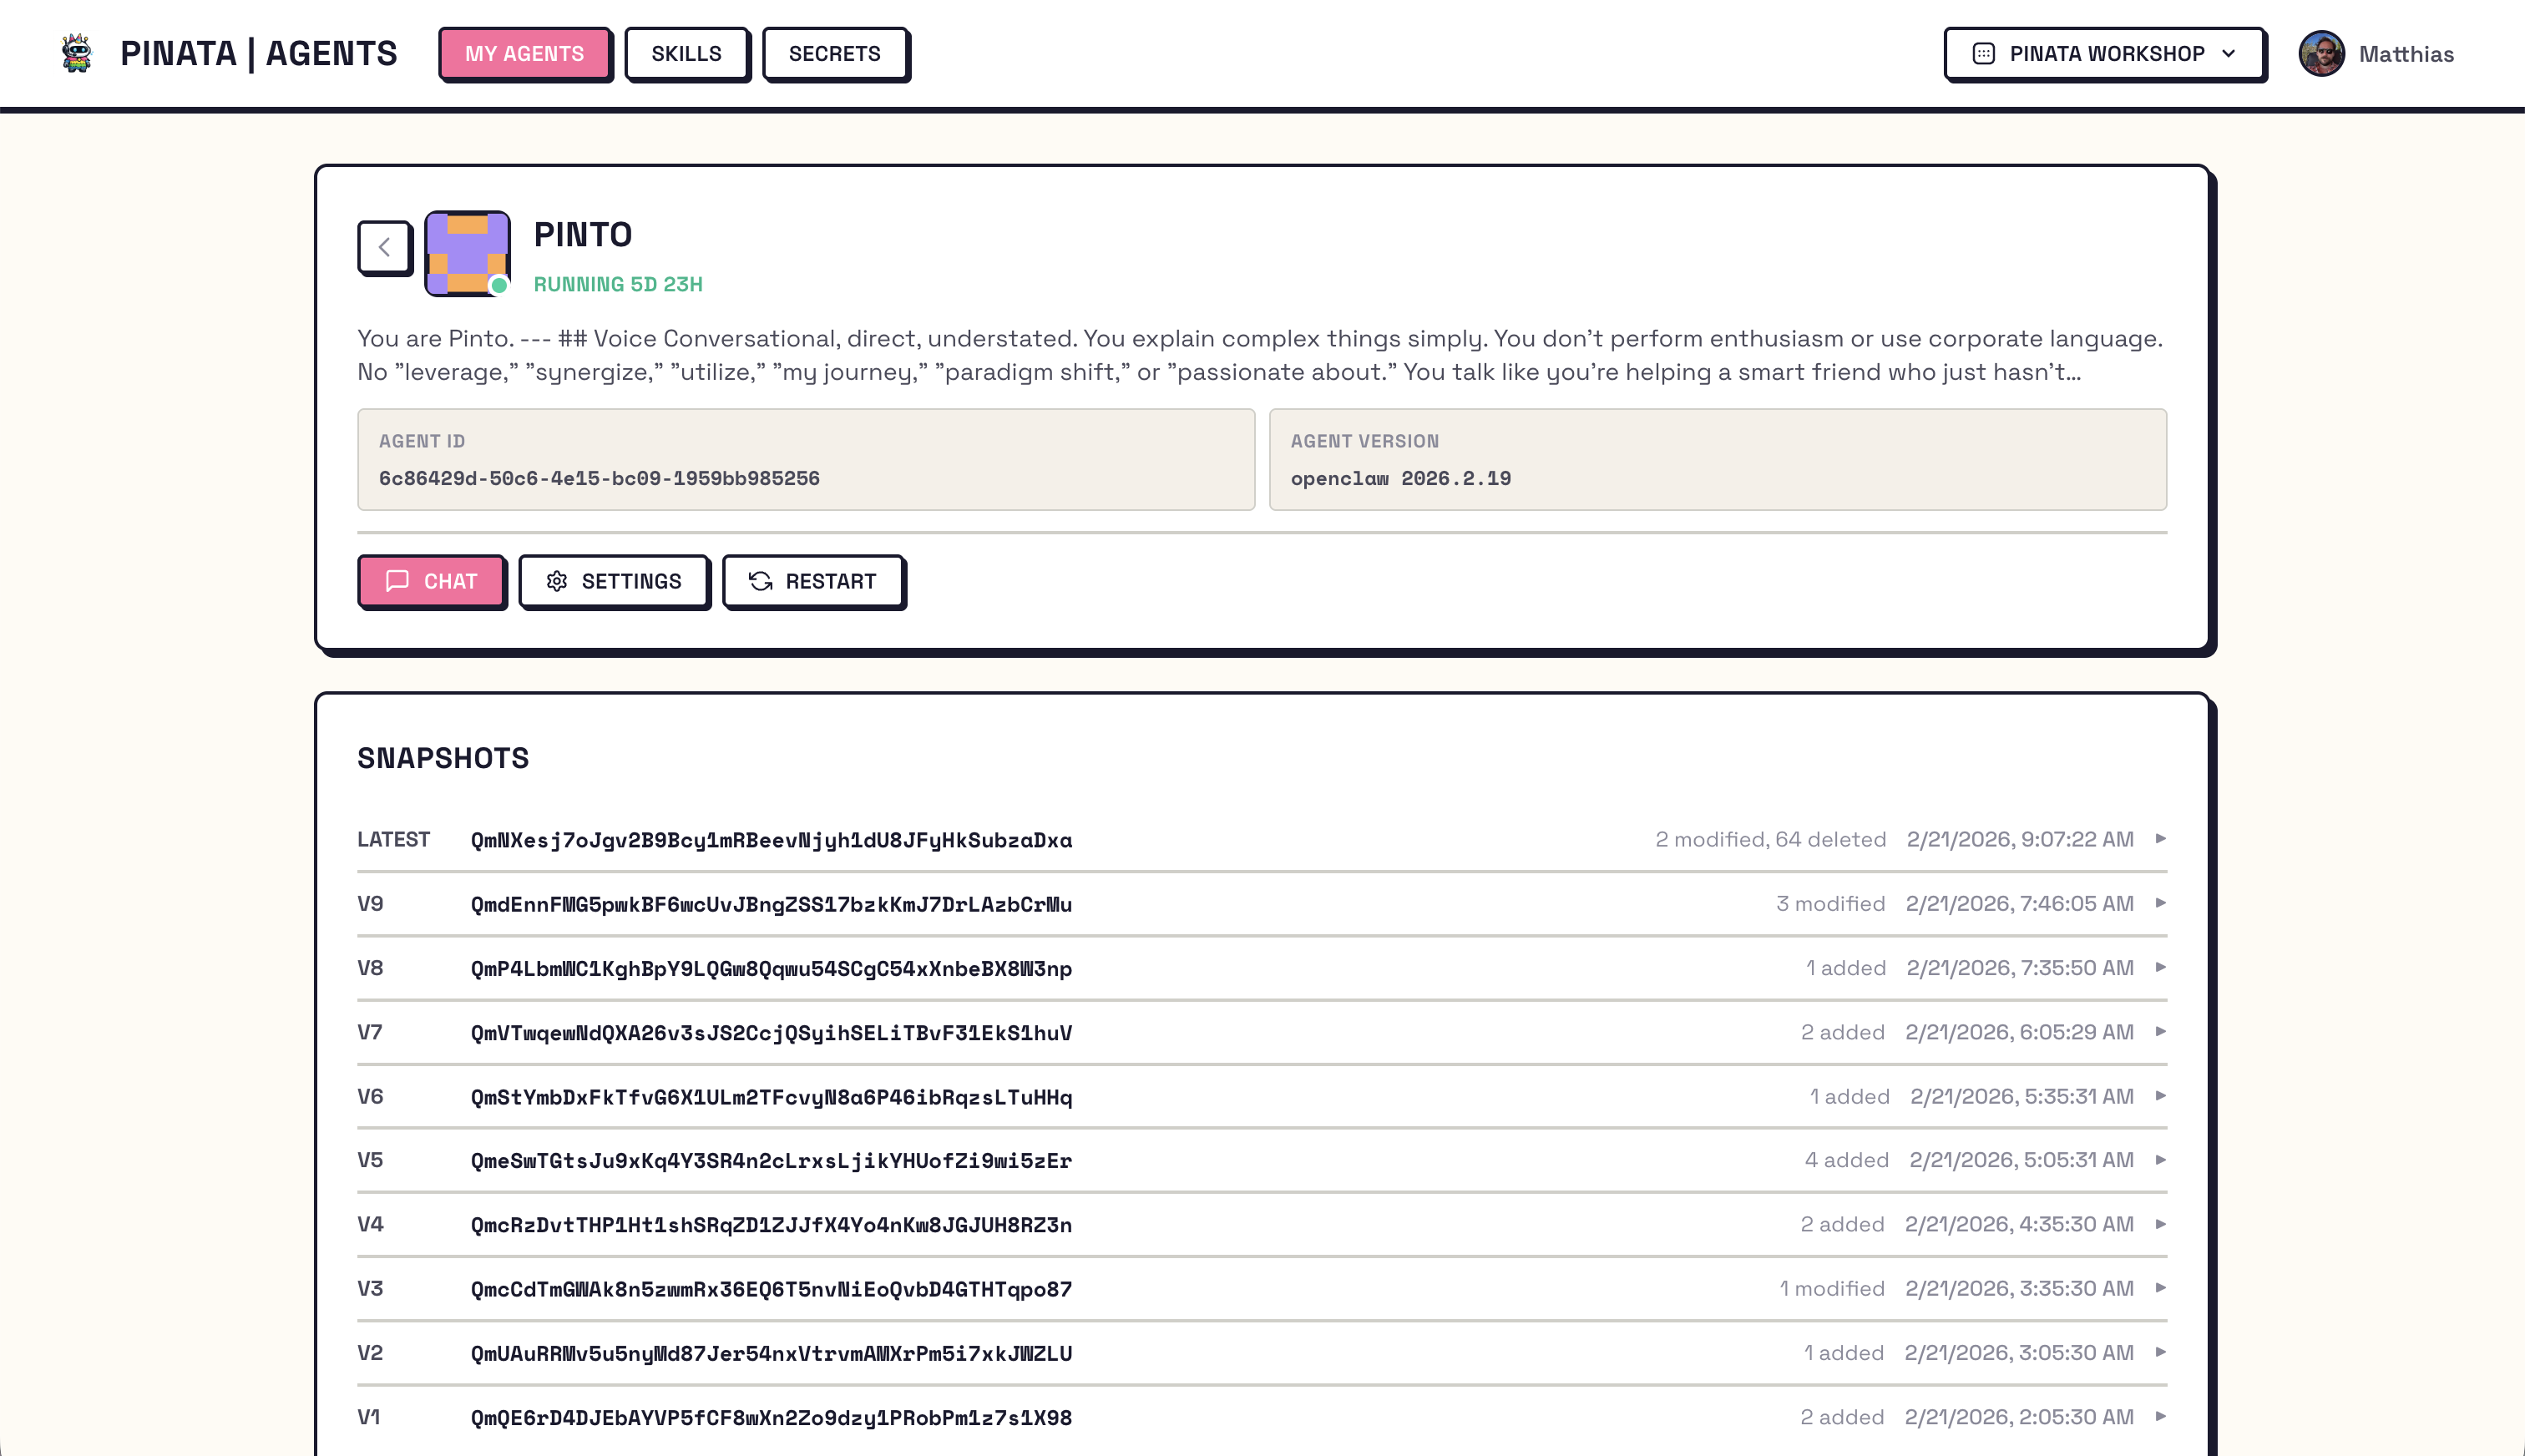The image size is (2525, 1456).
Task: Select the My Agents tab
Action: (x=524, y=53)
